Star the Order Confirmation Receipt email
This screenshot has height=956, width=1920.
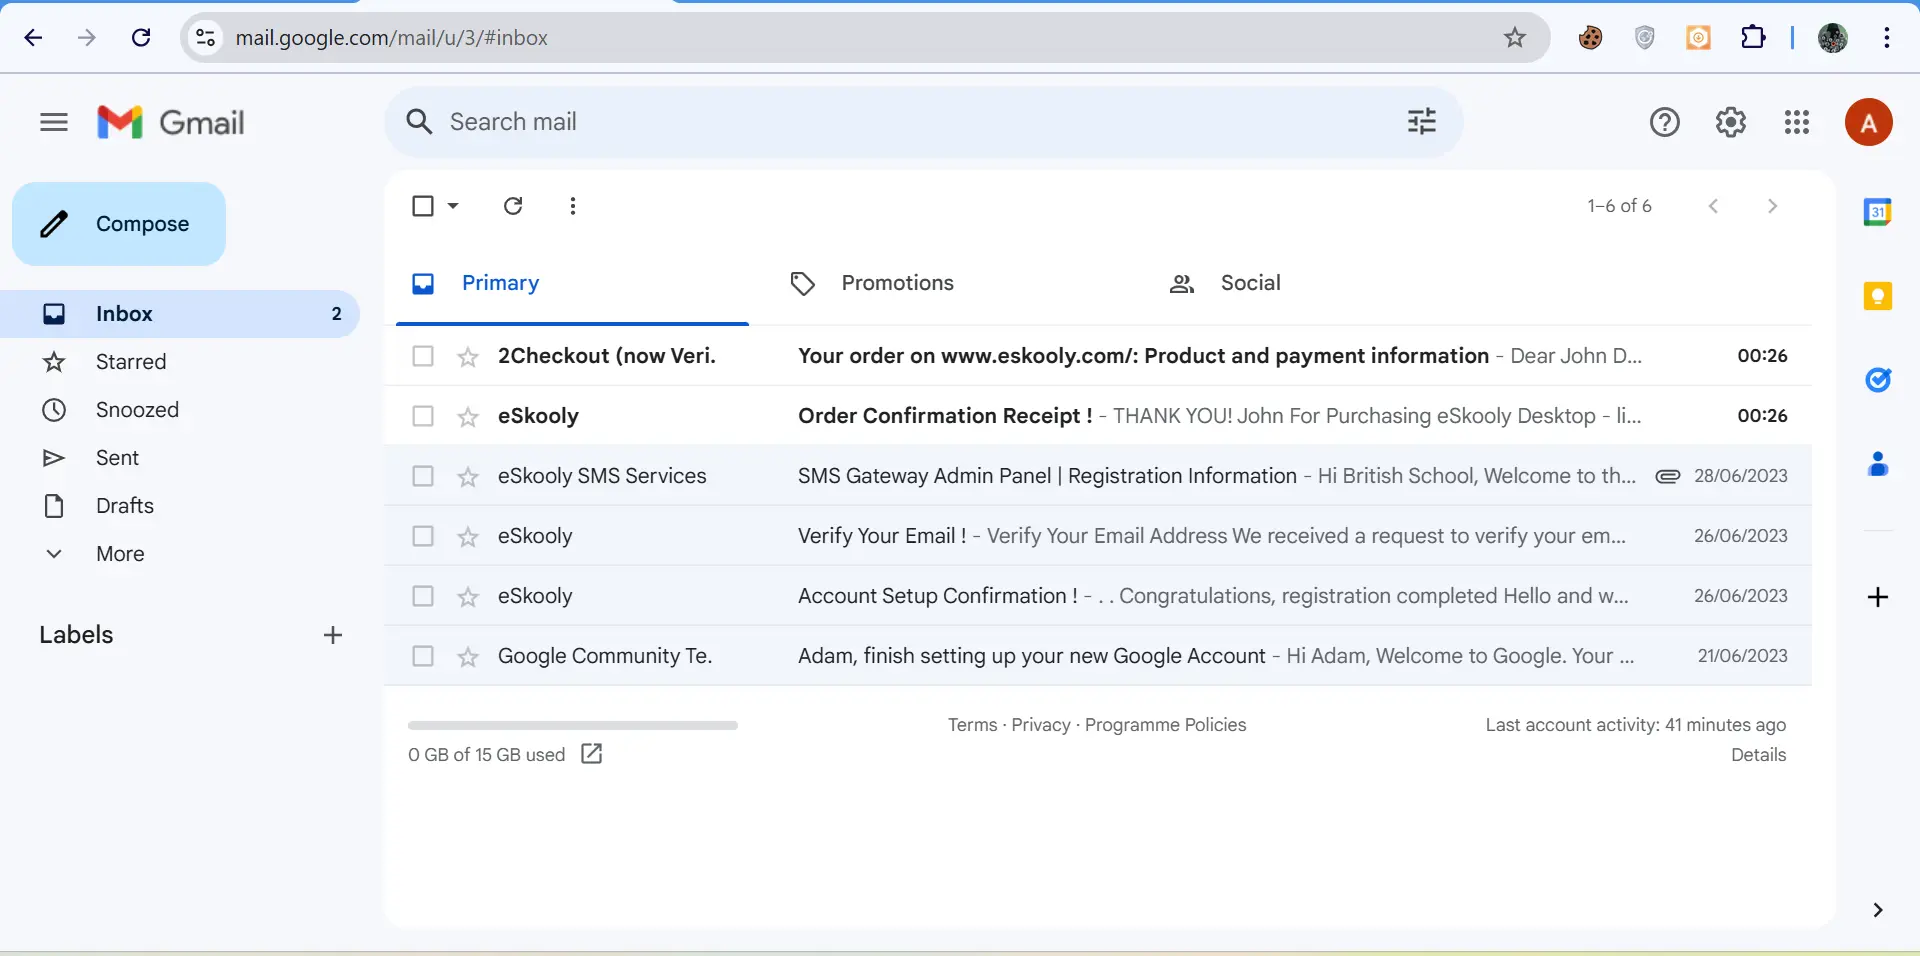point(467,417)
